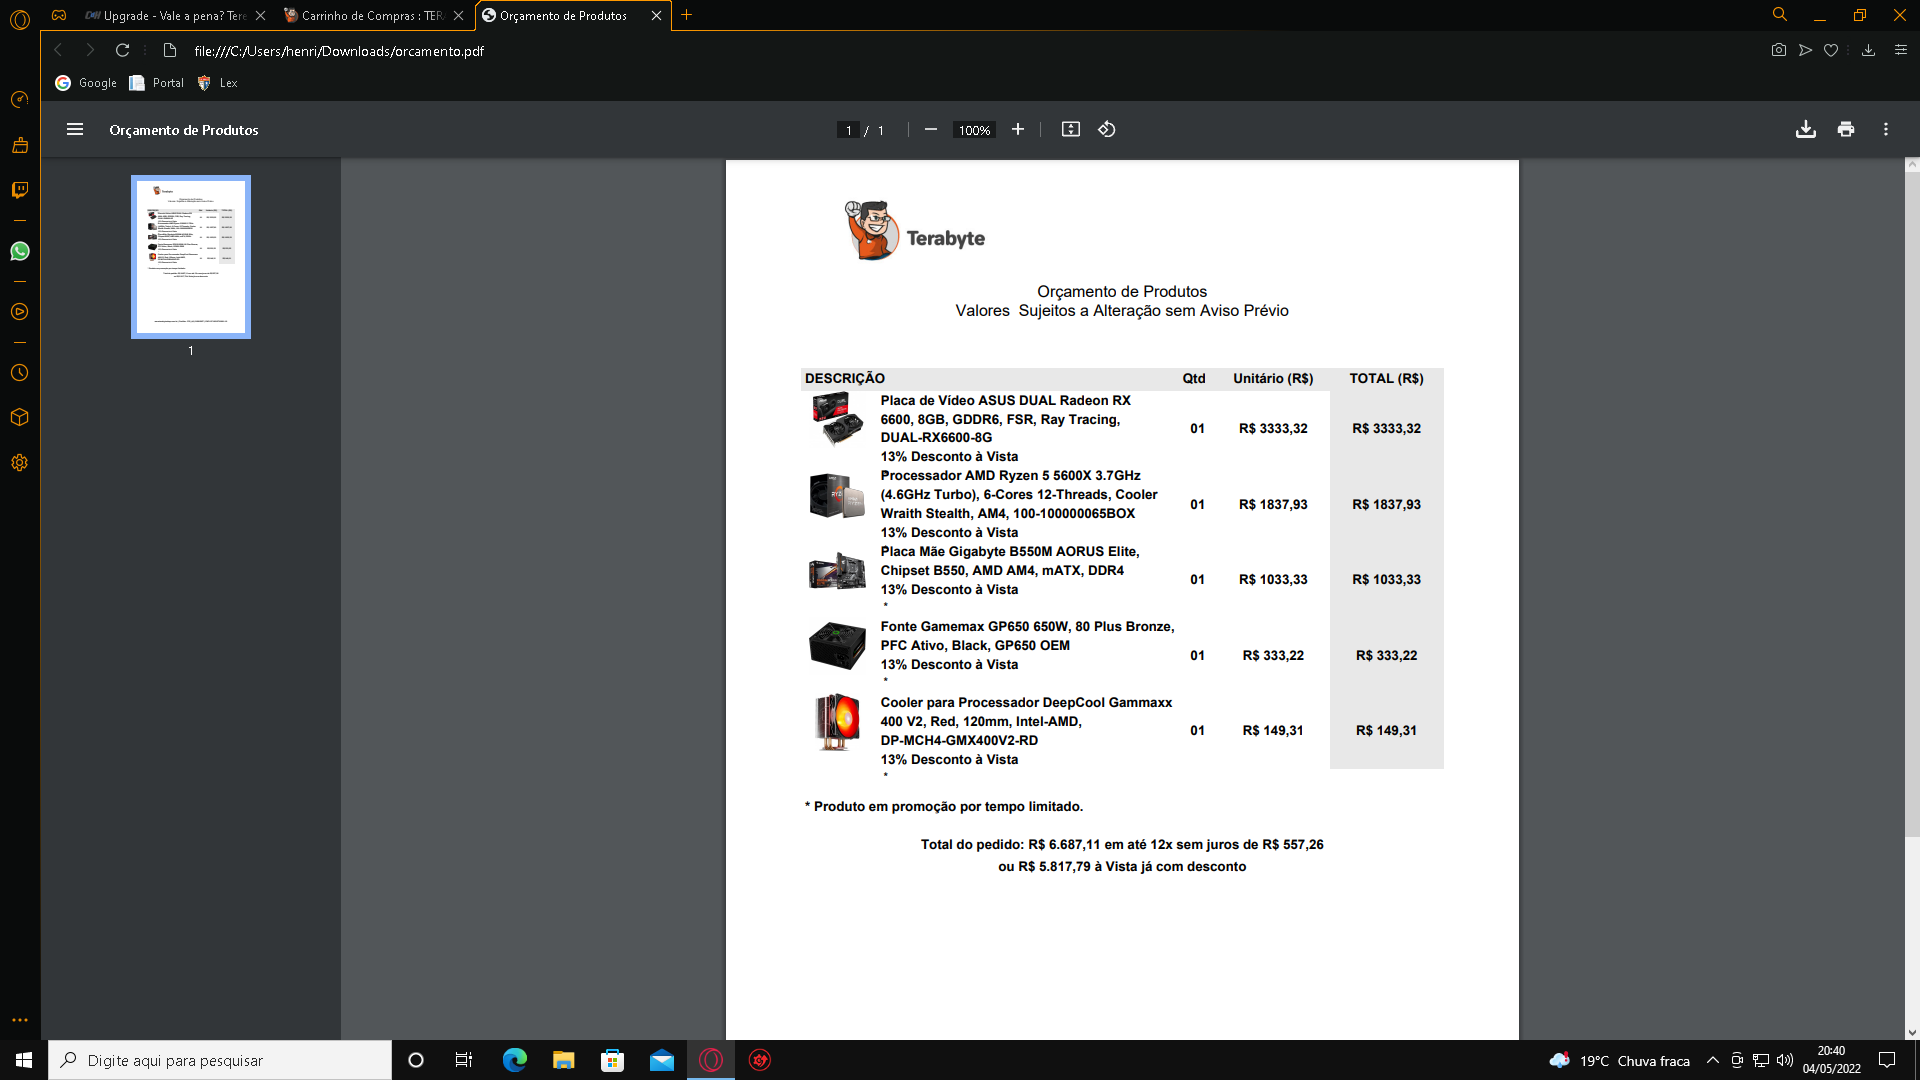Viewport: 1920px width, 1080px height.
Task: Go back in browser history
Action: pyautogui.click(x=58, y=50)
